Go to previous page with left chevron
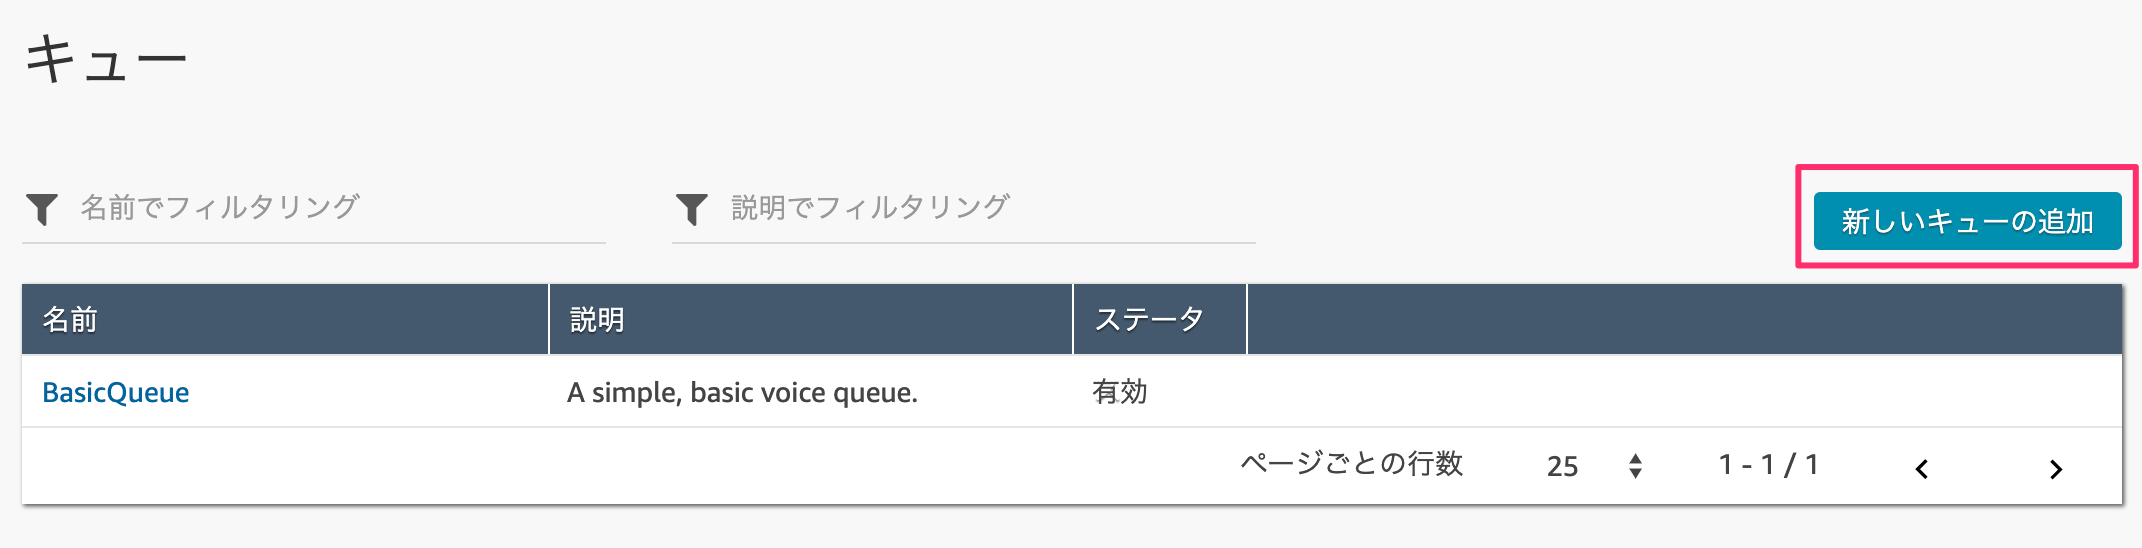2142x548 pixels. (1921, 469)
